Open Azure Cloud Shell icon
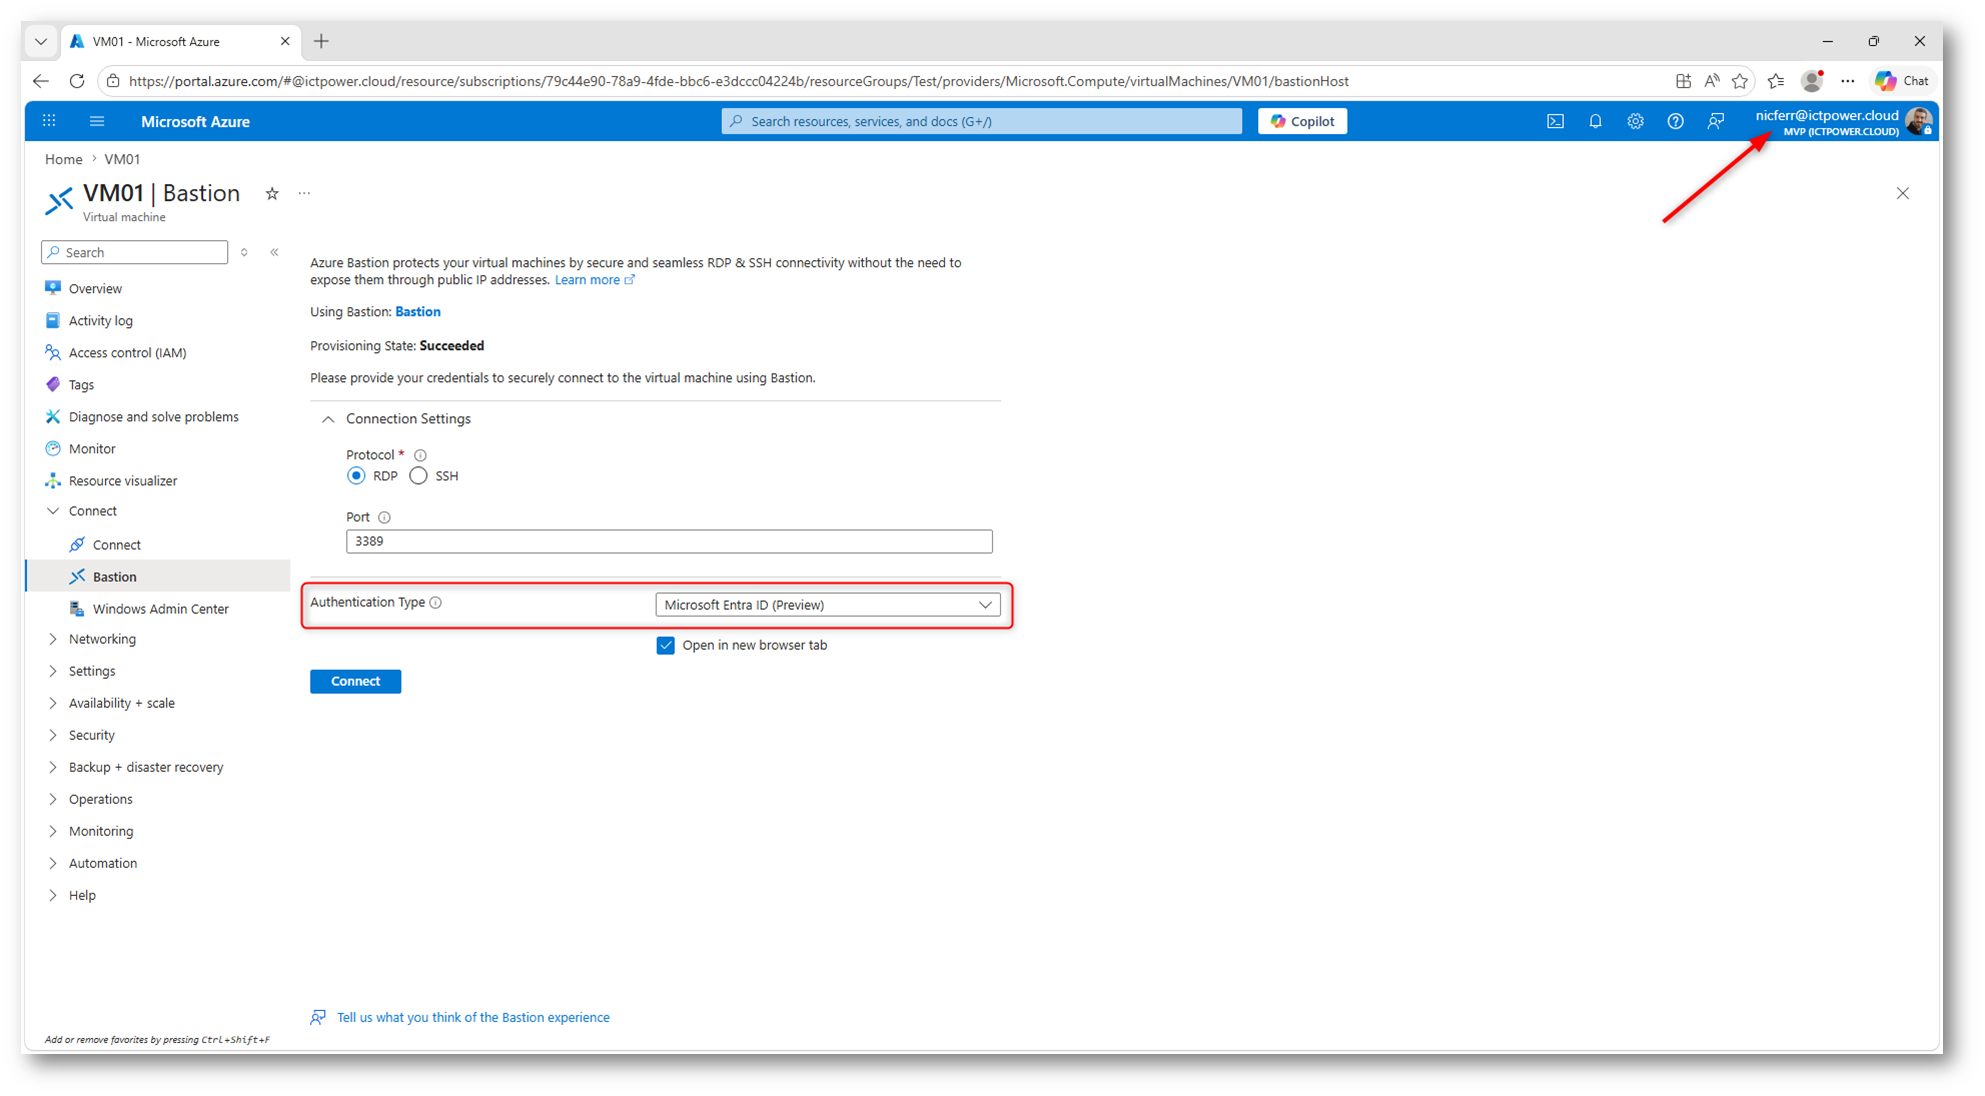The width and height of the screenshot is (1985, 1096). pyautogui.click(x=1555, y=121)
